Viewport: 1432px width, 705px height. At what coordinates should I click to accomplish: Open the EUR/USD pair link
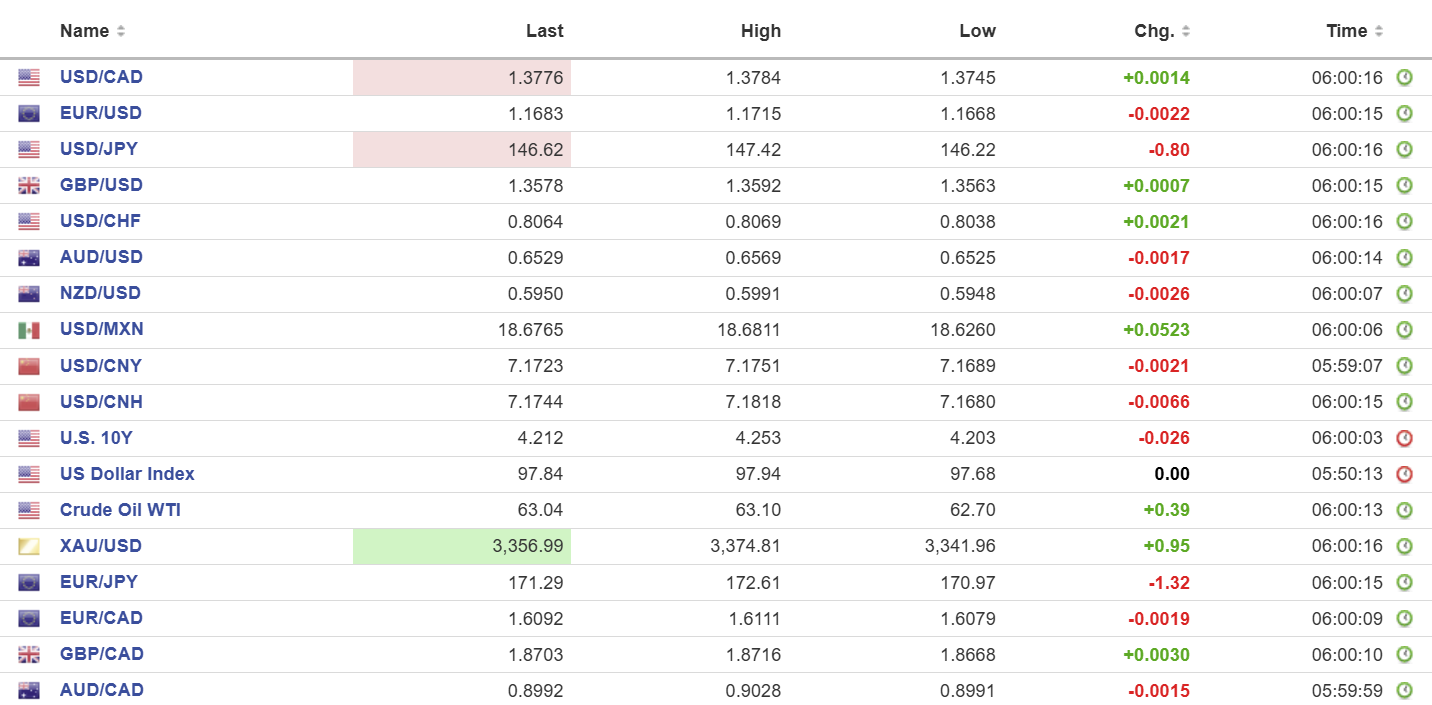pyautogui.click(x=101, y=113)
